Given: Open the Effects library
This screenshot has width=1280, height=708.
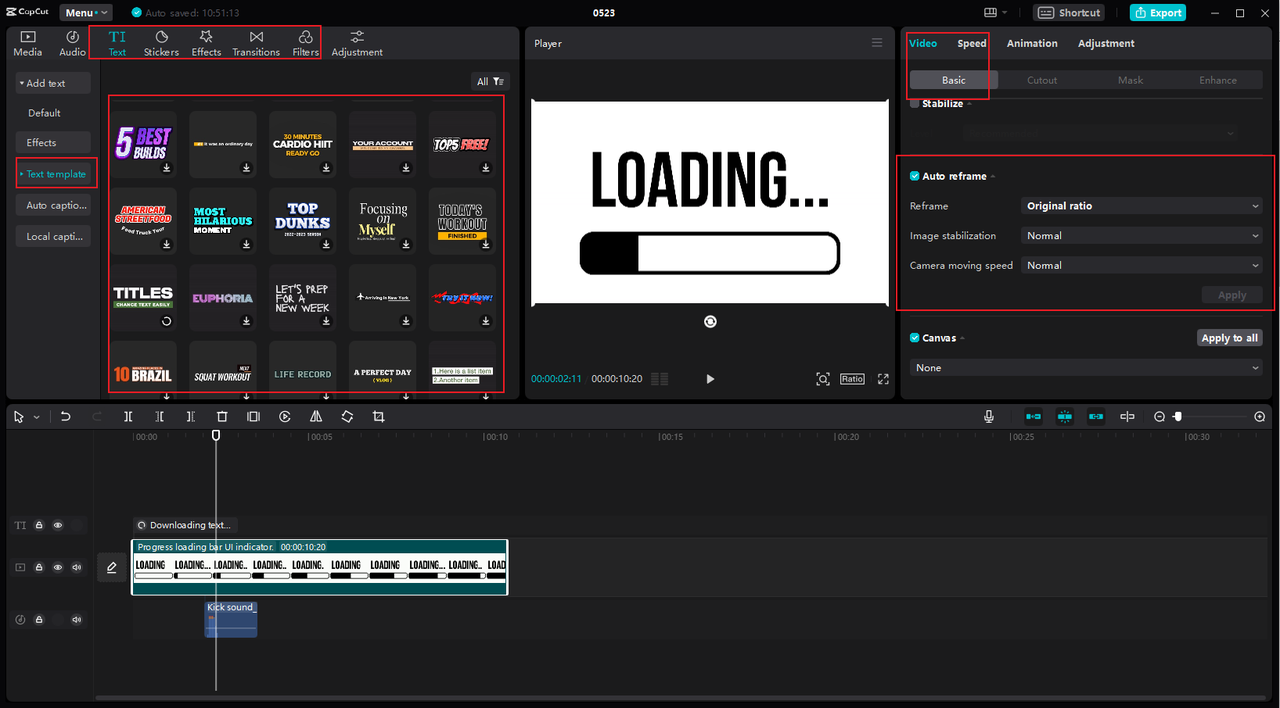Looking at the screenshot, I should tap(206, 43).
